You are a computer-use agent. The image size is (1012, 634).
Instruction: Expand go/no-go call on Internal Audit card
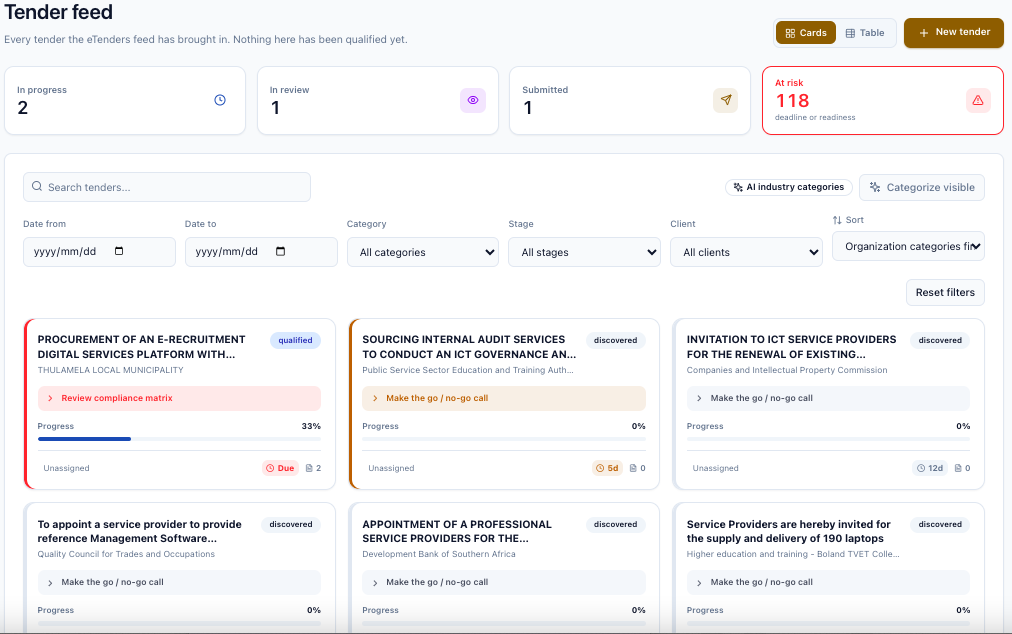point(503,398)
